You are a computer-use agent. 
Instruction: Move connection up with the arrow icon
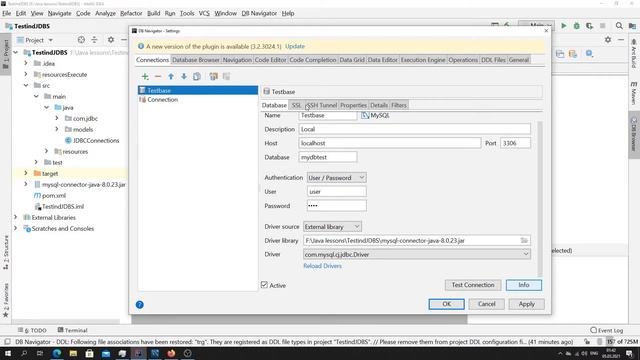[171, 76]
